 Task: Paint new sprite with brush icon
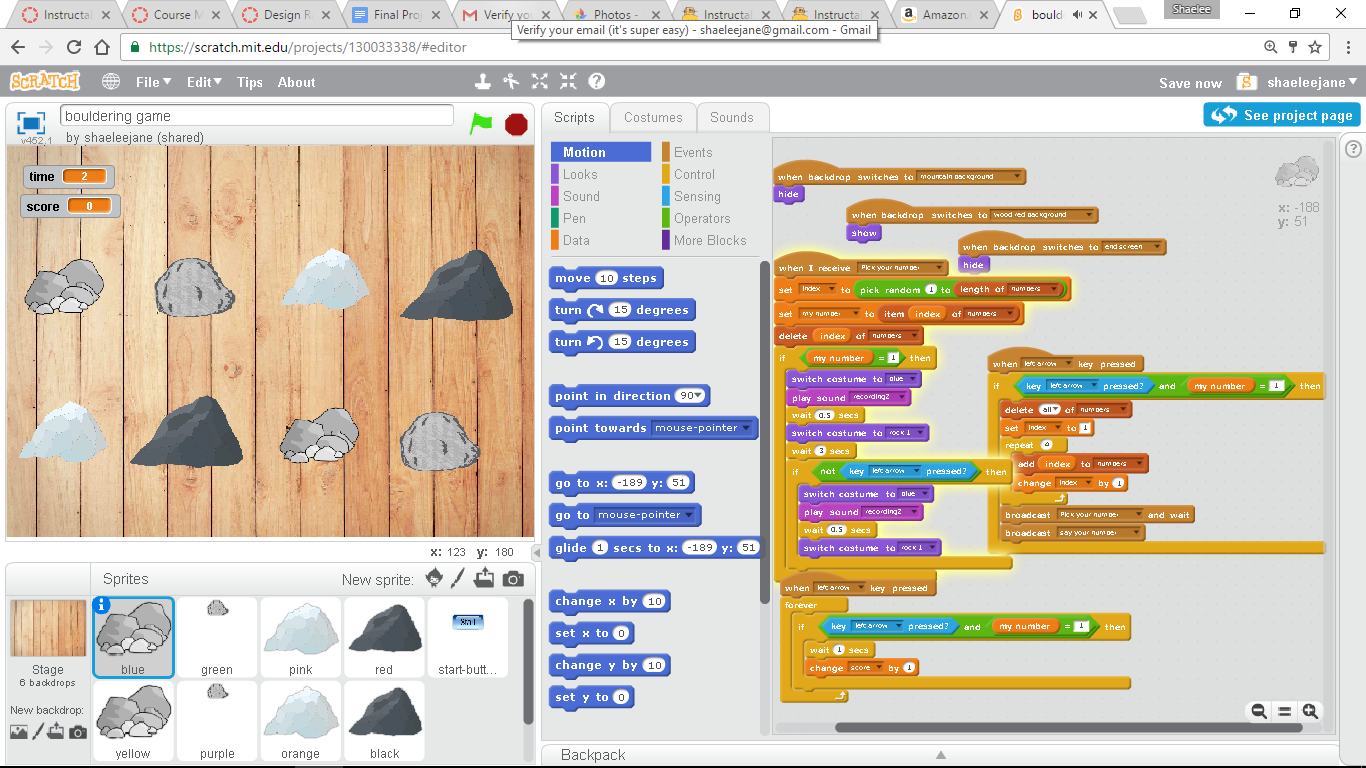coord(458,578)
